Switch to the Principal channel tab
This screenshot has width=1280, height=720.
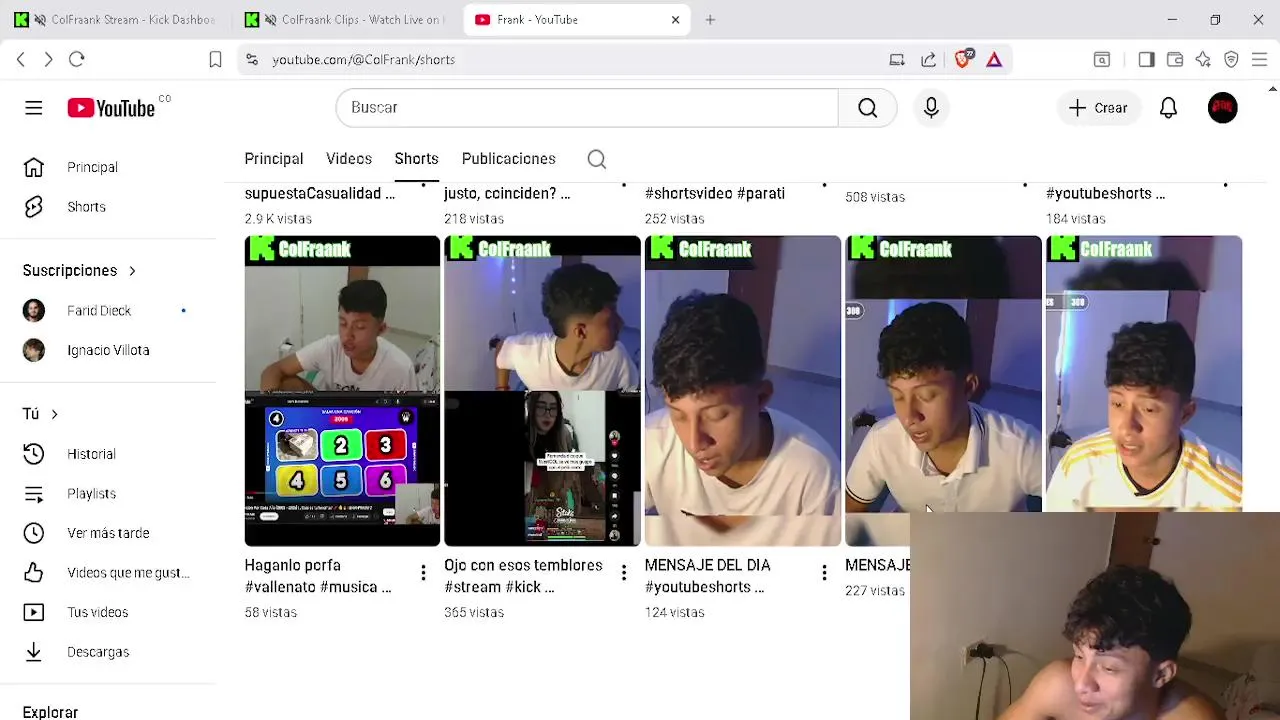click(273, 159)
